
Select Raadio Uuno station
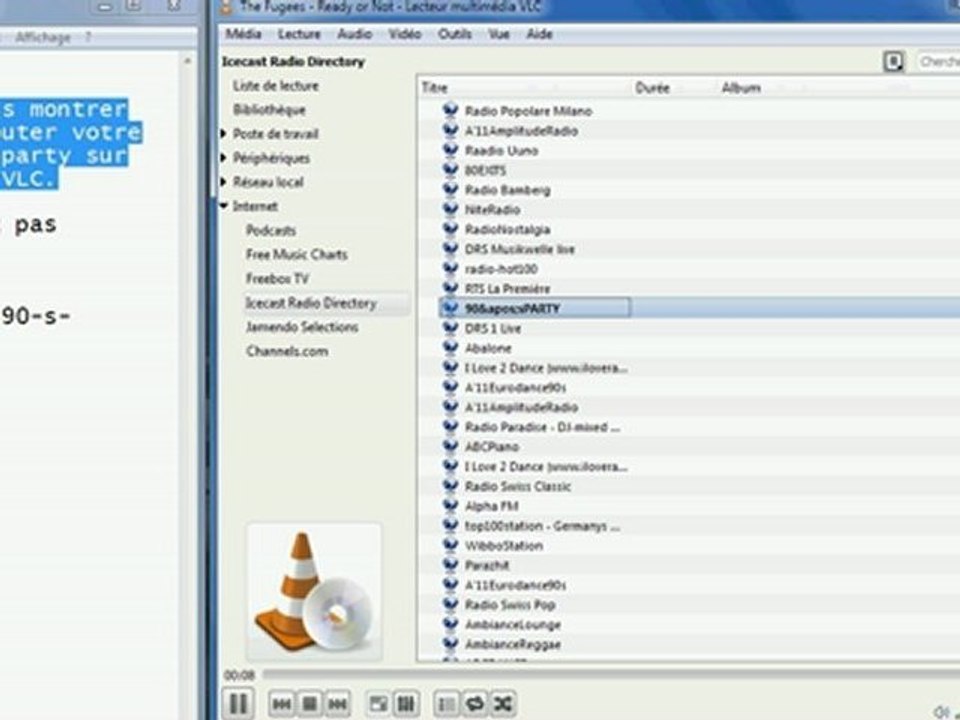(501, 151)
